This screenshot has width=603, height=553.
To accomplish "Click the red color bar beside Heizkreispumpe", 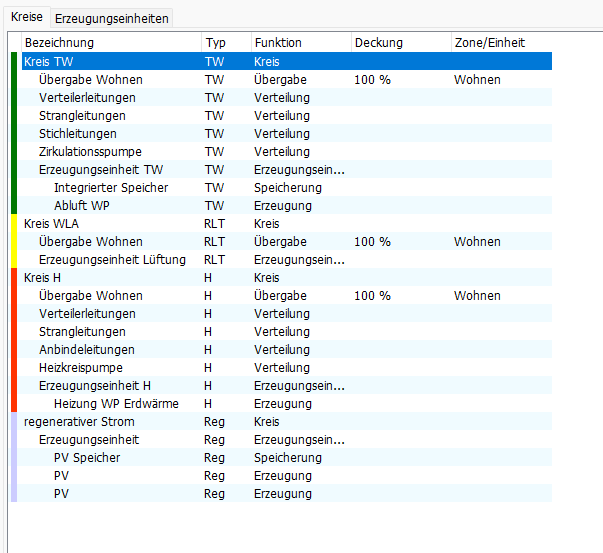I will point(14,367).
